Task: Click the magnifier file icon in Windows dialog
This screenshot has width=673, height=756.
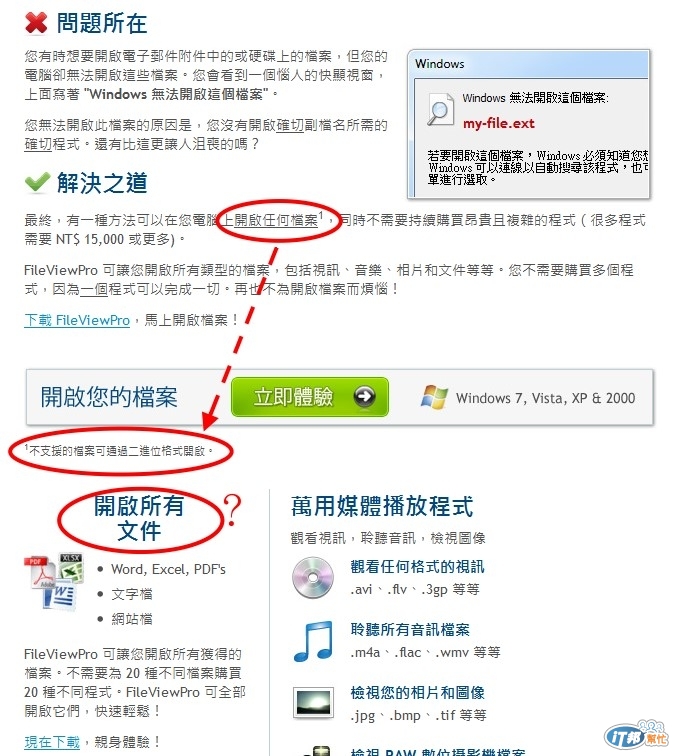Action: (x=441, y=109)
